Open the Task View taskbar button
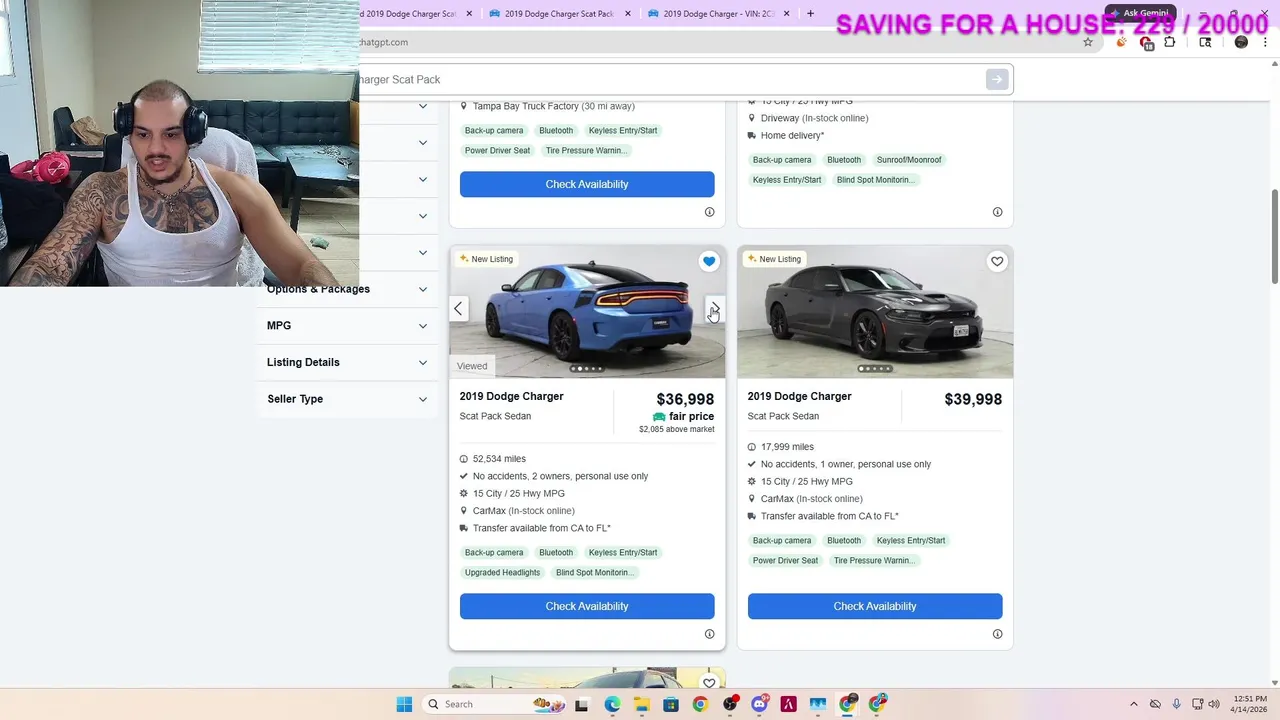Viewport: 1280px width, 720px height. (x=582, y=704)
